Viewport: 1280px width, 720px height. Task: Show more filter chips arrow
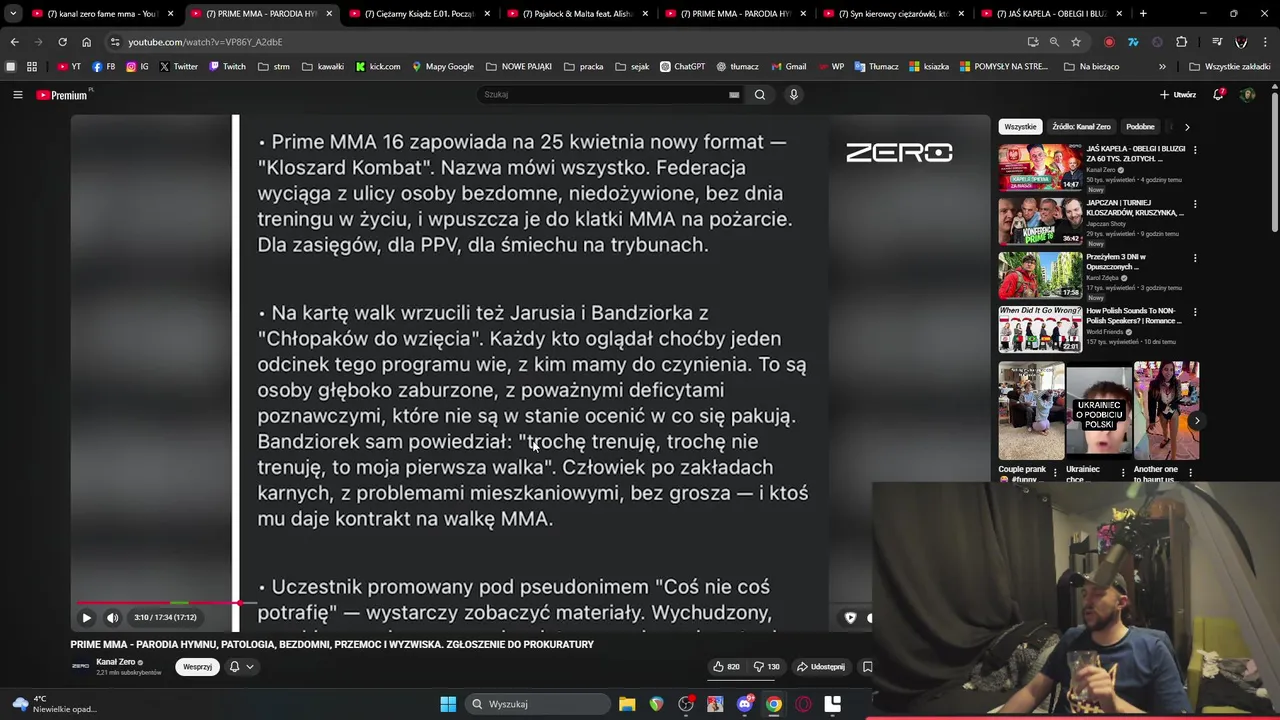point(1187,127)
